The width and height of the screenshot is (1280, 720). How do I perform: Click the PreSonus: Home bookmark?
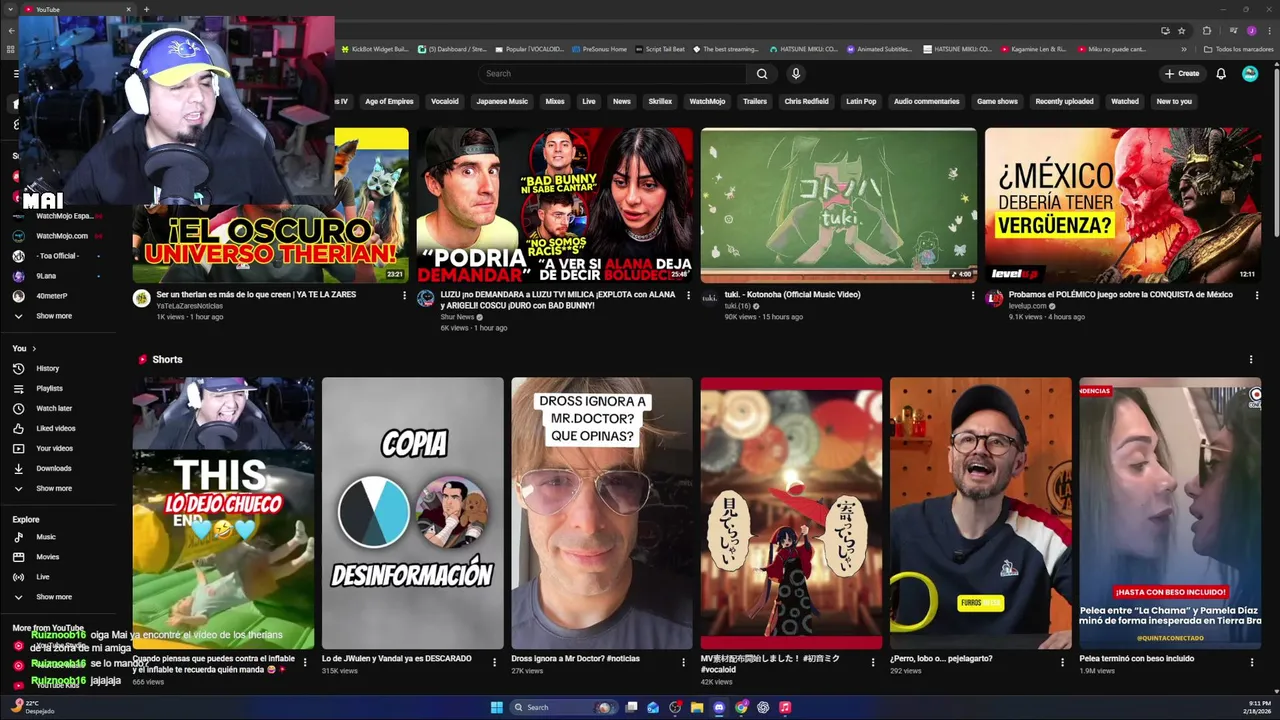pos(598,49)
